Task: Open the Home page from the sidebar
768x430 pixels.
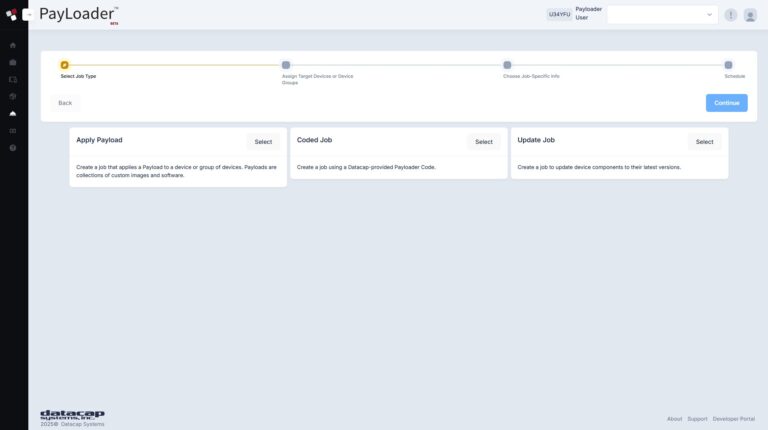Action: 13,46
